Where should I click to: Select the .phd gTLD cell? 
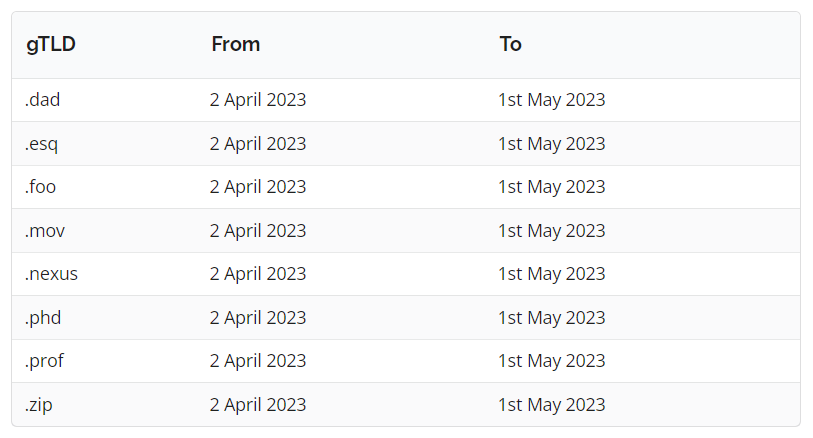[x=44, y=318]
